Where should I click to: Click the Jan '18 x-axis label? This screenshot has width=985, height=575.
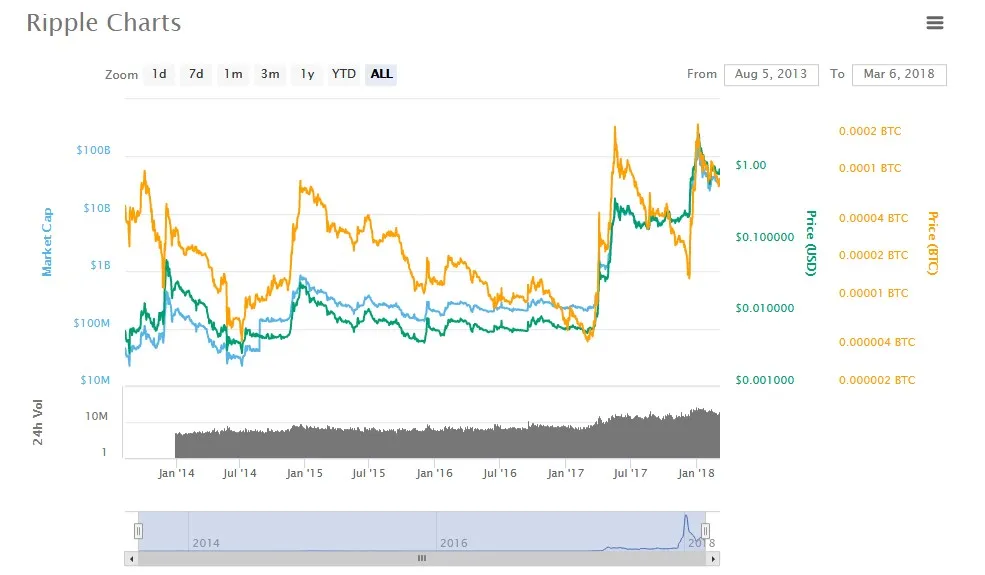[x=695, y=473]
